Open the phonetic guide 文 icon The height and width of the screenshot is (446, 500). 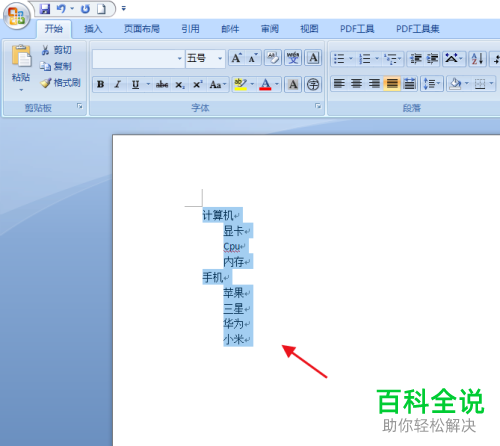coord(293,58)
